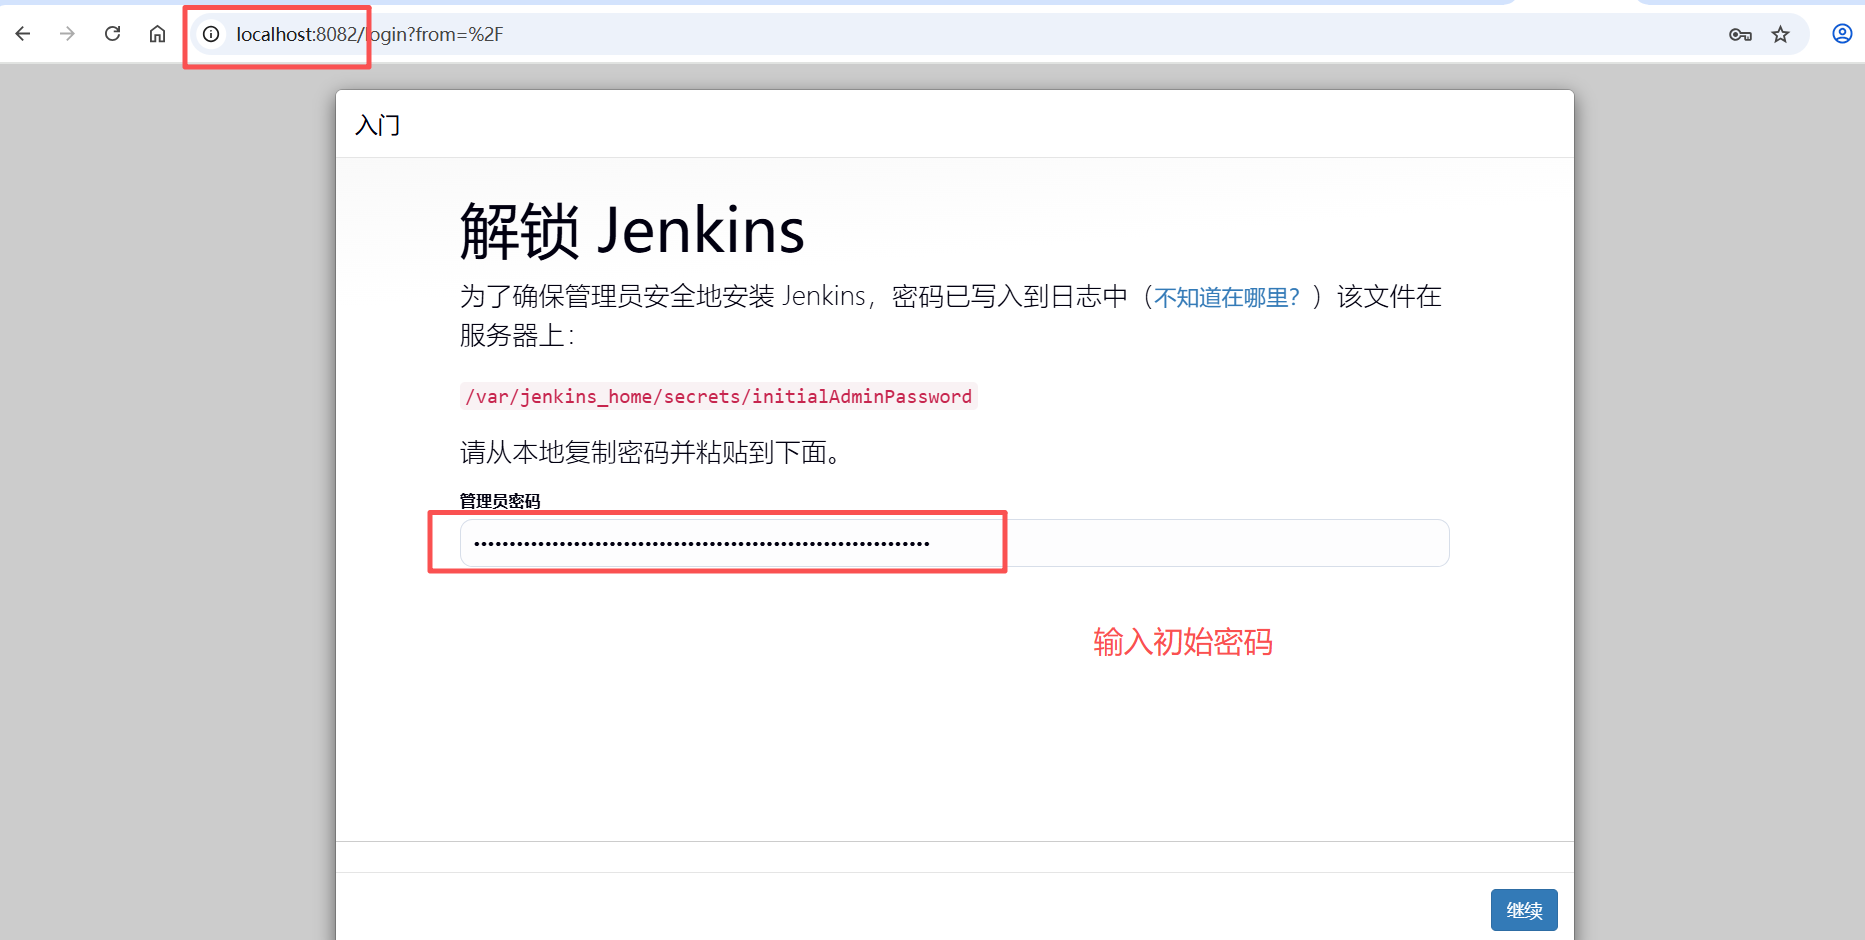The image size is (1865, 940).
Task: Bookmark this page with the star icon
Action: tap(1780, 34)
